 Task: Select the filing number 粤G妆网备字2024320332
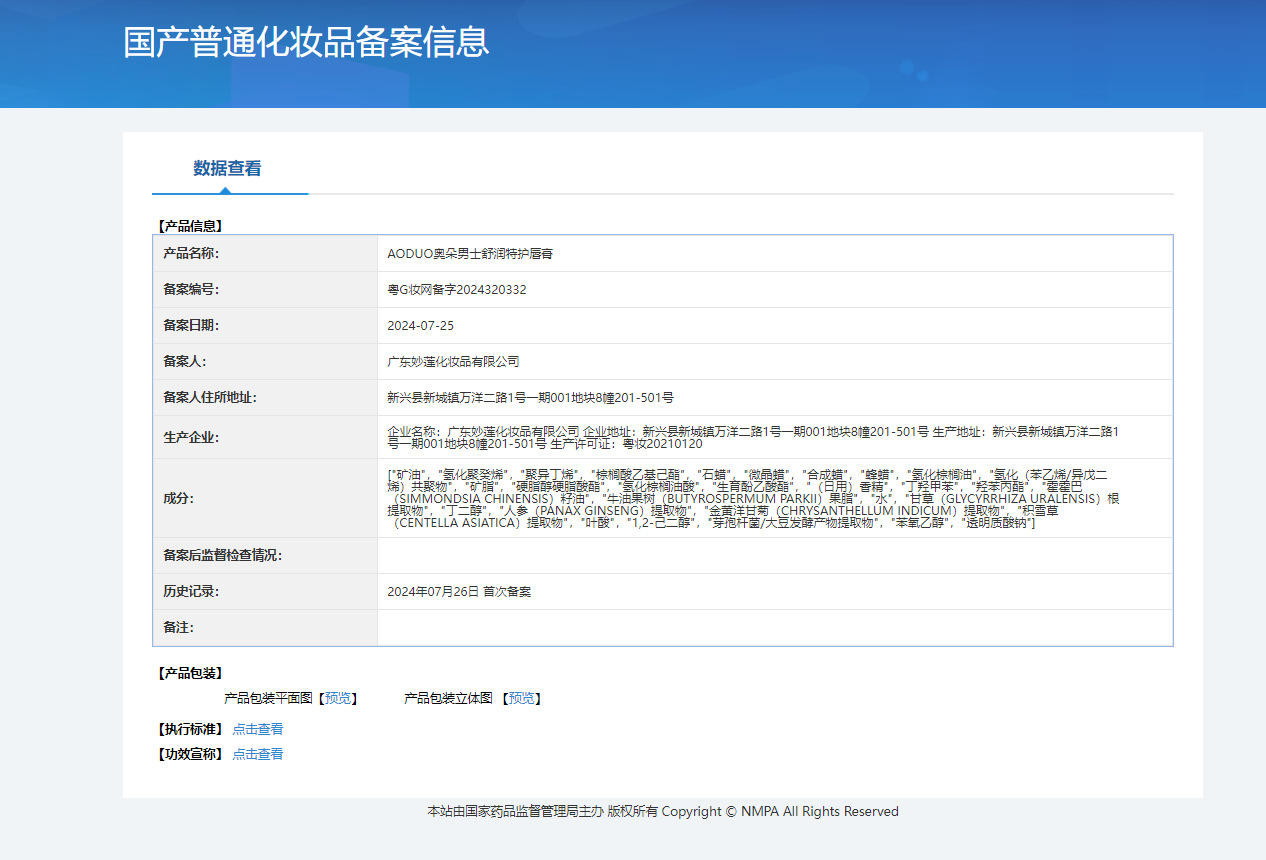tap(456, 290)
